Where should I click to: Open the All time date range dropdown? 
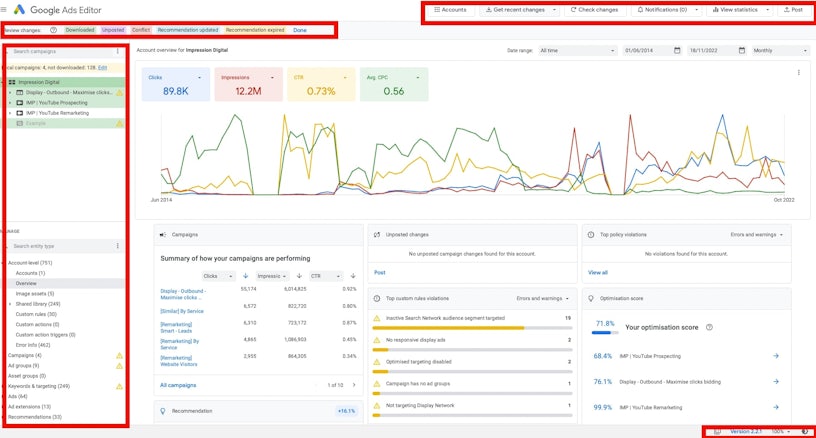click(x=576, y=50)
